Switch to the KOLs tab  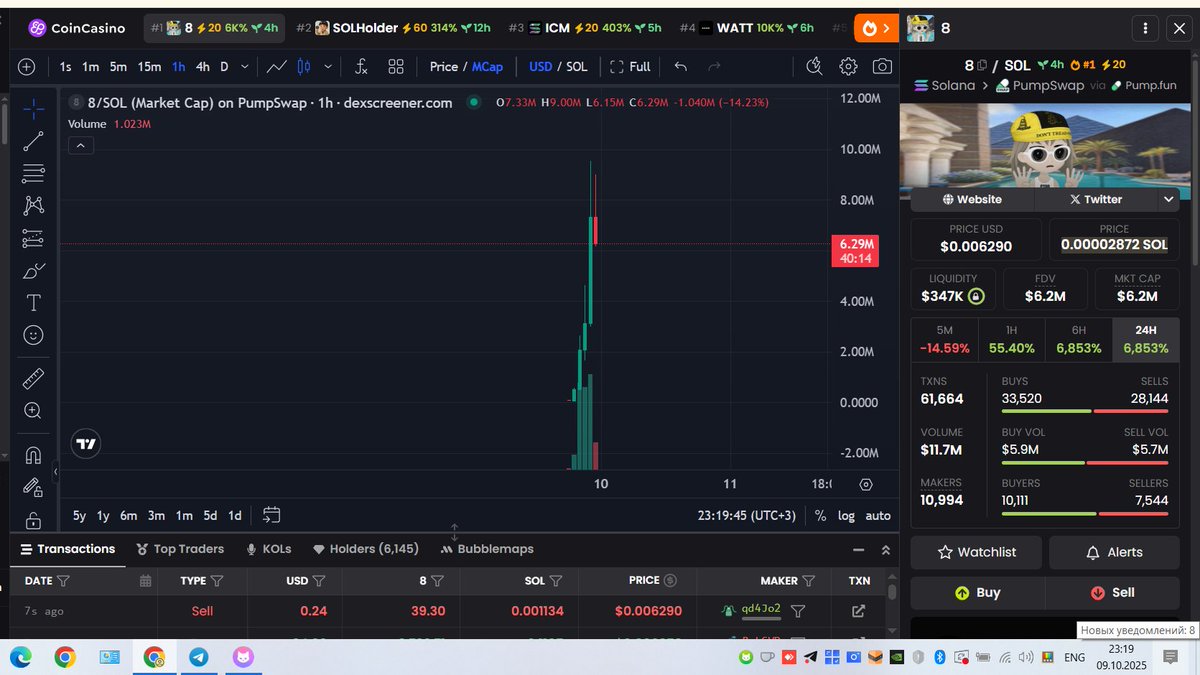pos(268,549)
